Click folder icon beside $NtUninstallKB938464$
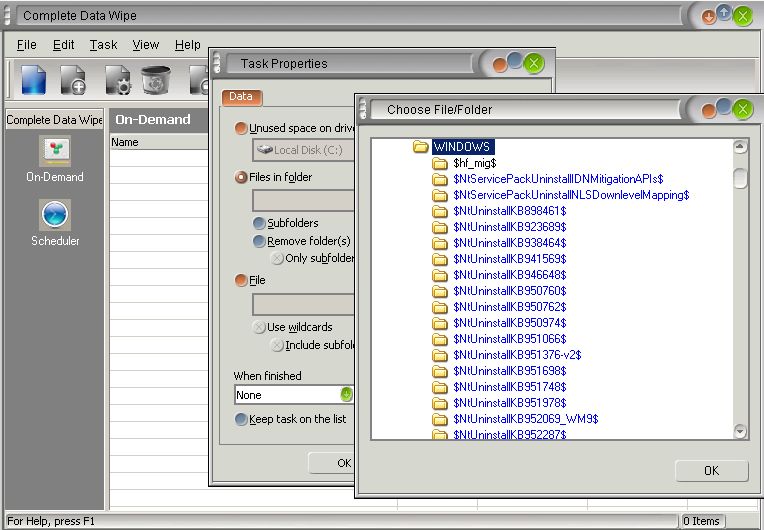 coord(439,243)
